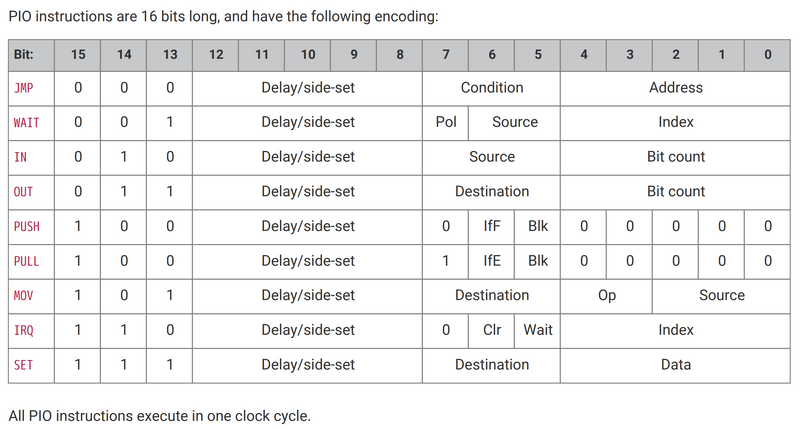This screenshot has width=800, height=429.
Task: Click the IfF cell in PUSH row
Action: coord(491,226)
